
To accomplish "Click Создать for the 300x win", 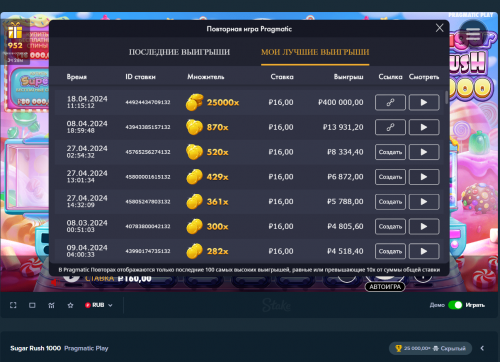I will click(390, 226).
